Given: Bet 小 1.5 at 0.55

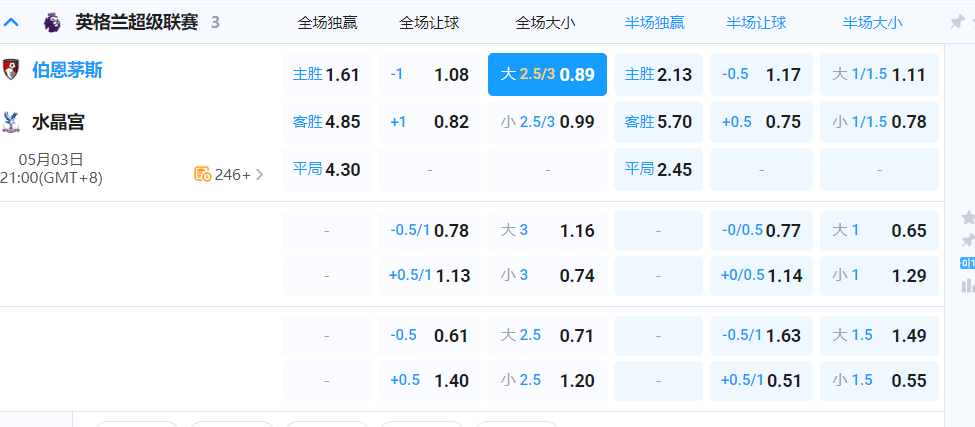Looking at the screenshot, I should pos(879,380).
